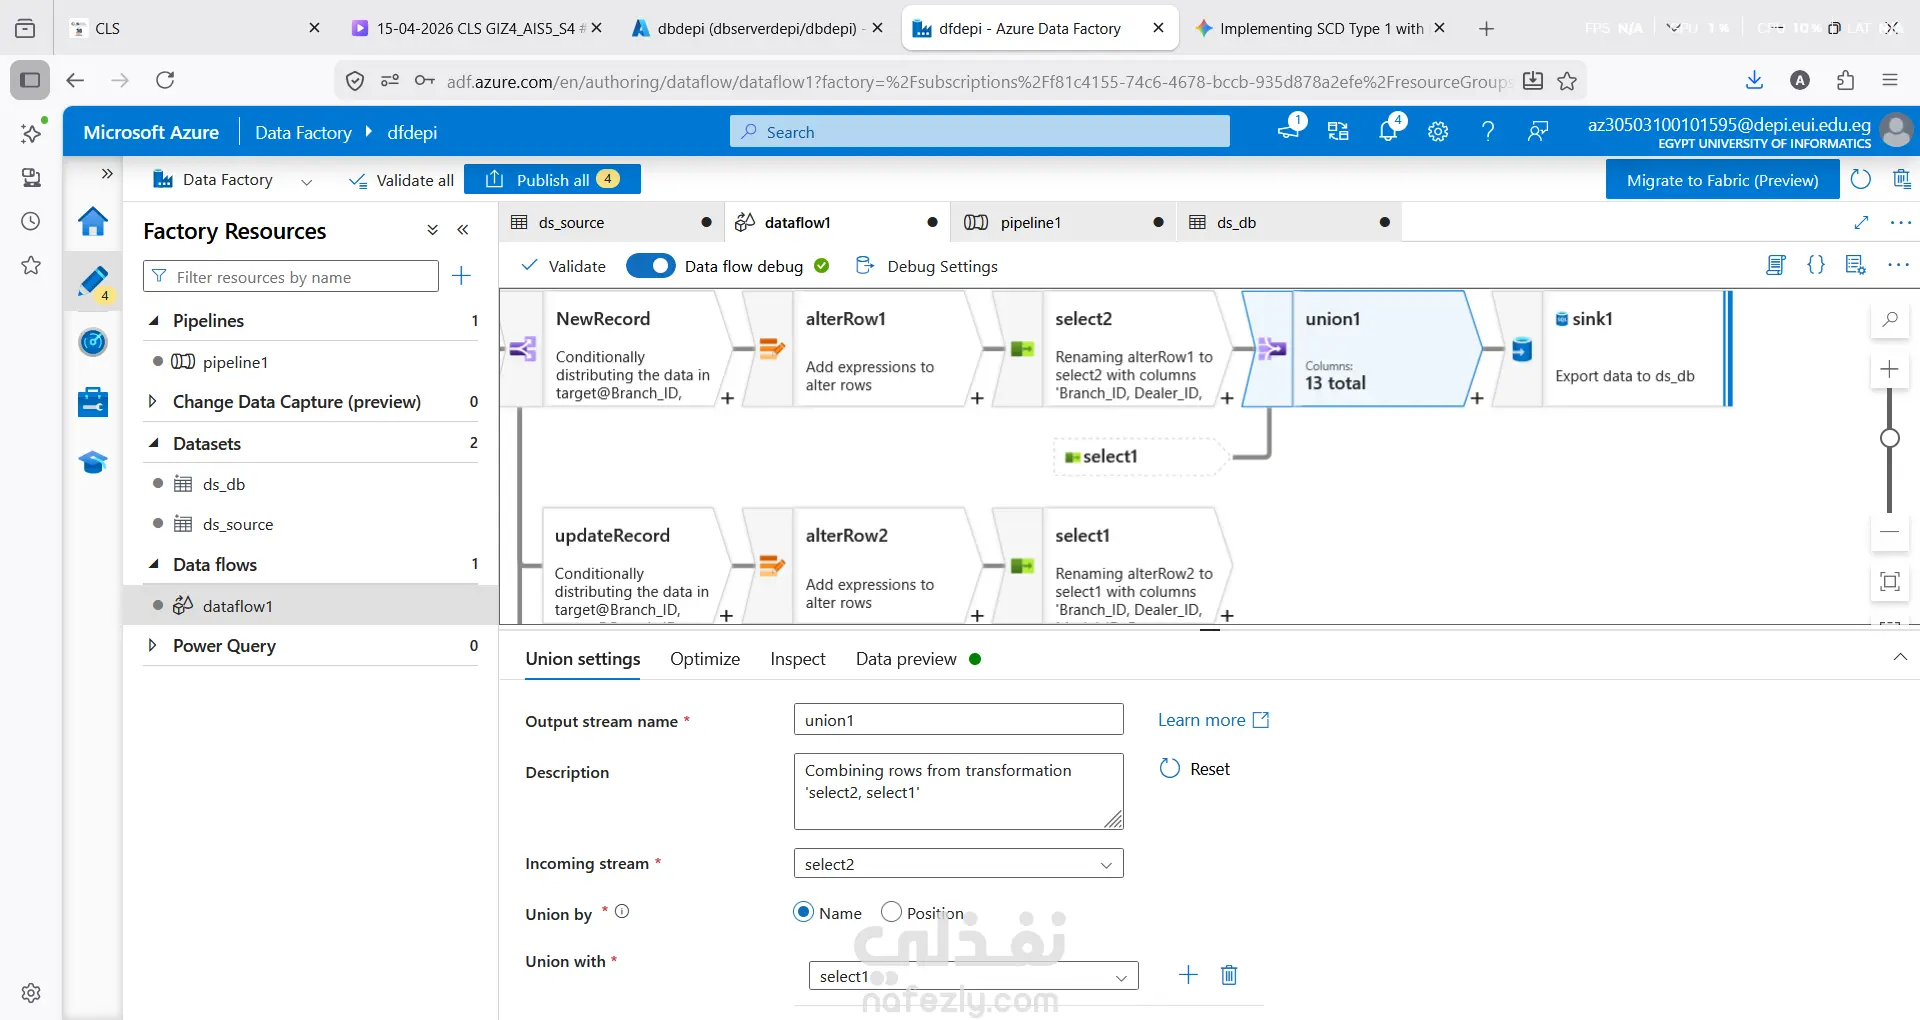Open the Help question mark icon
1920x1020 pixels.
click(1488, 131)
